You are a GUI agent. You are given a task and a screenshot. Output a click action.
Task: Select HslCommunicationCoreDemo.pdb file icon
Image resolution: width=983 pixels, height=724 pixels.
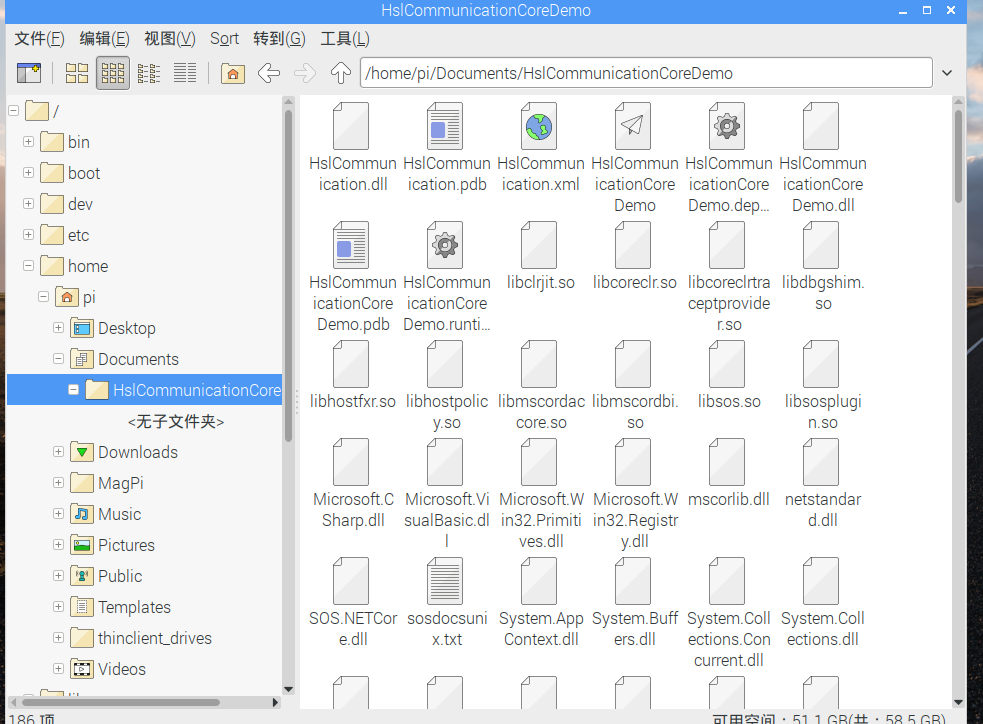coord(351,245)
